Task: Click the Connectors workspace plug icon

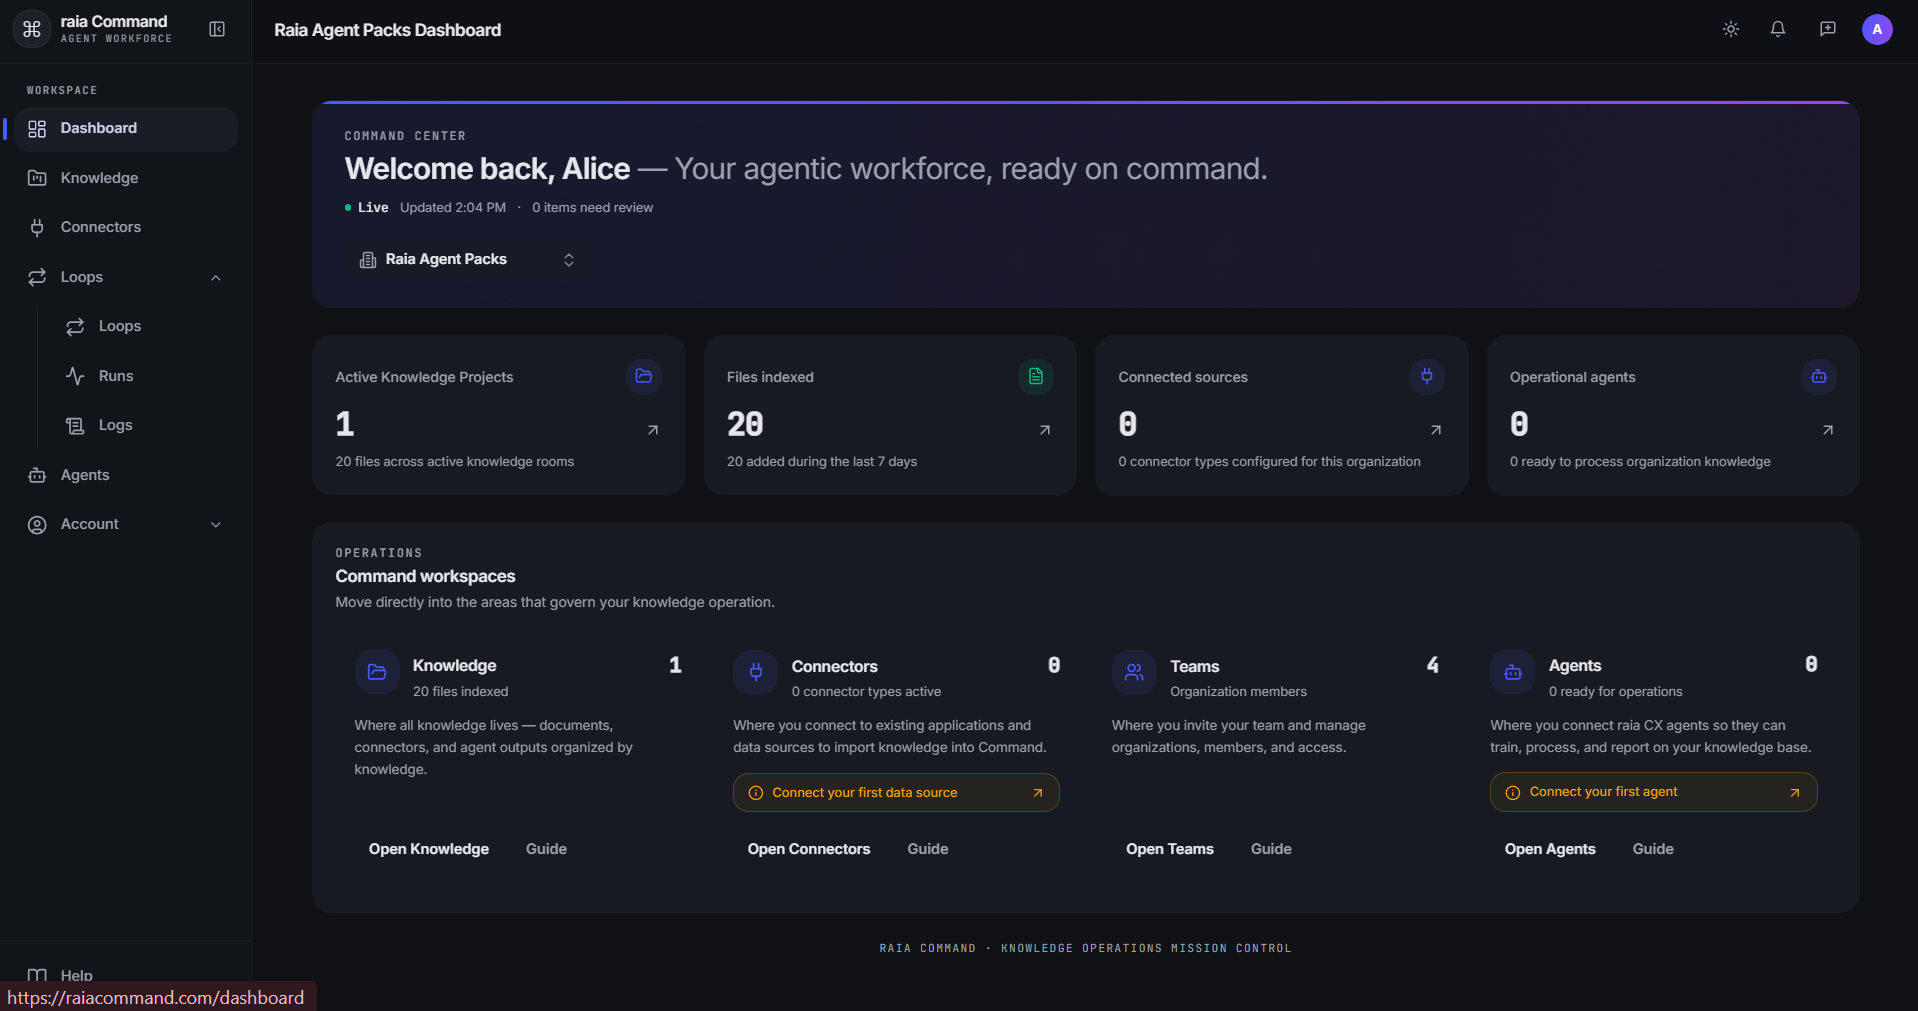Action: (756, 672)
